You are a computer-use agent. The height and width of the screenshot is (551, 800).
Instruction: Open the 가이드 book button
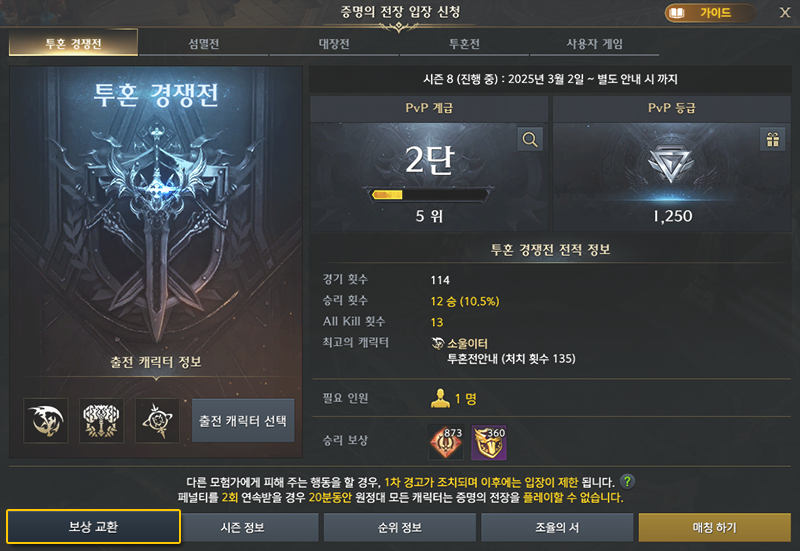click(710, 13)
